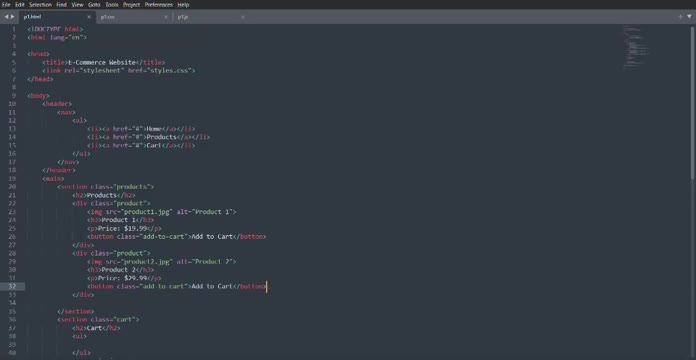This screenshot has width=696, height=360.
Task: Close the p1.js tab
Action: click(243, 17)
